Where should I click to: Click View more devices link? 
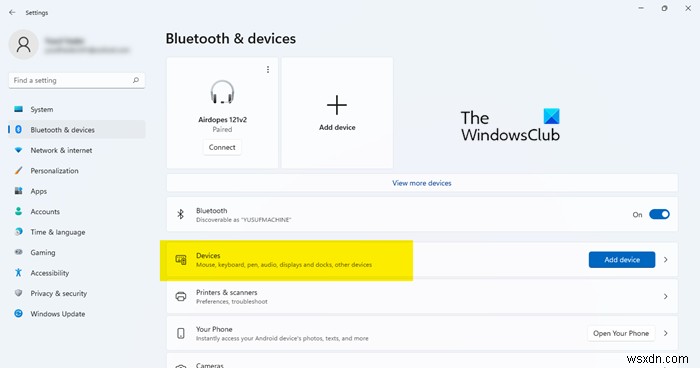click(x=422, y=183)
